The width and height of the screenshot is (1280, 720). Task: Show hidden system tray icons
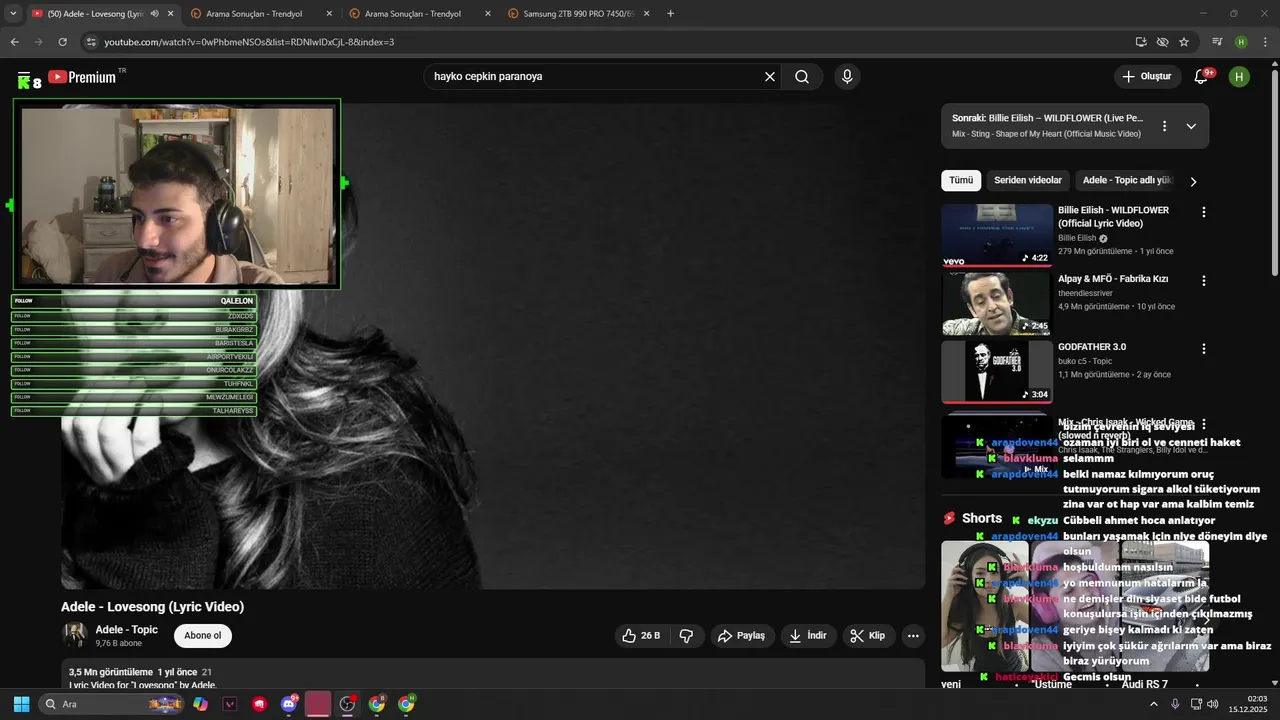click(x=1153, y=704)
